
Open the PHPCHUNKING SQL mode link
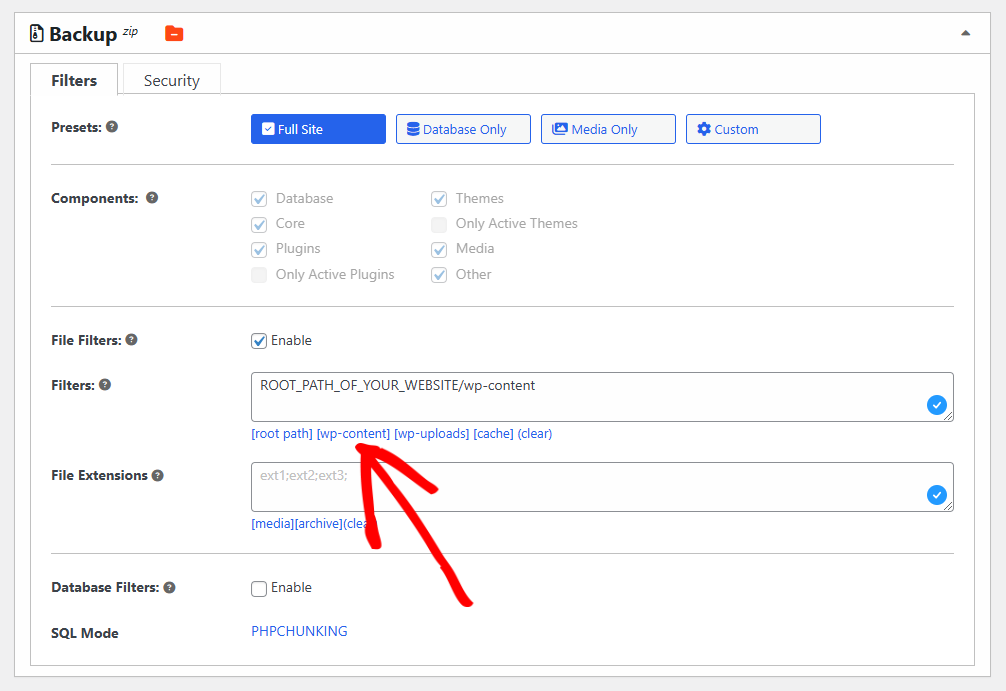pyautogui.click(x=299, y=631)
